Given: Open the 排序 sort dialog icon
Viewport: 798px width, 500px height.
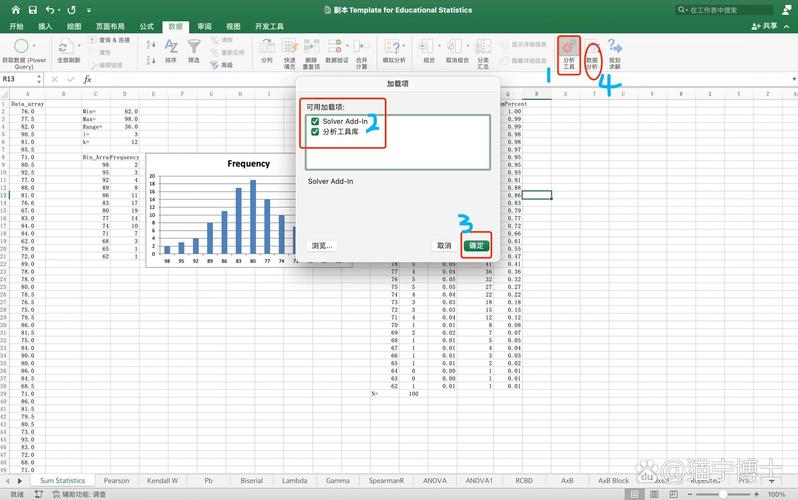Looking at the screenshot, I should [x=170, y=50].
